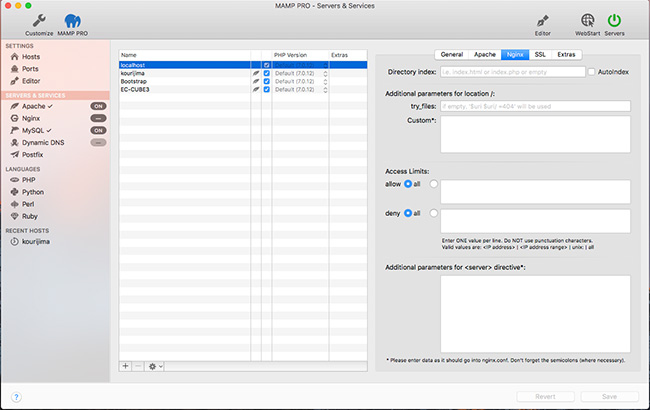Toggle the Apache ON switch
Image resolution: width=650 pixels, height=410 pixels.
tap(98, 106)
